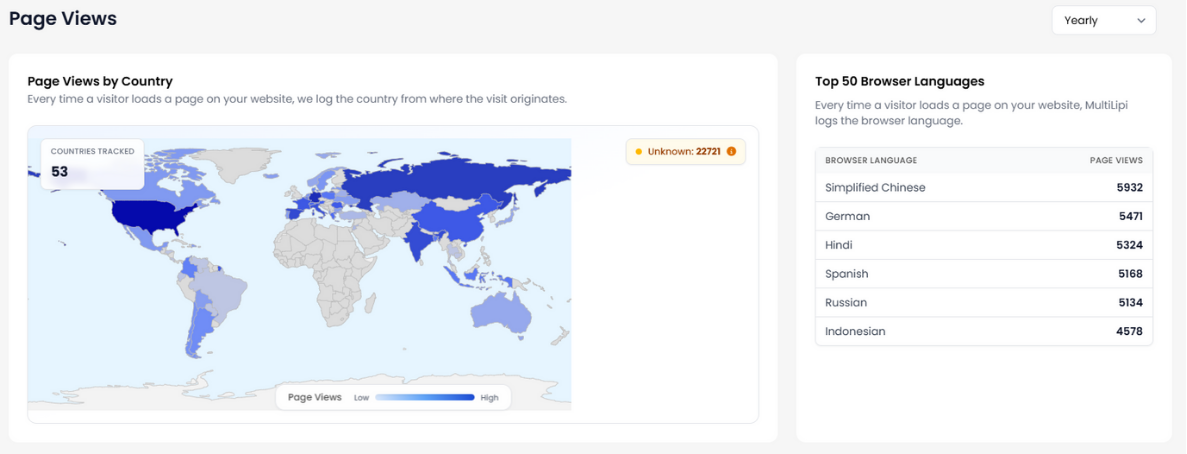This screenshot has height=454, width=1187.
Task: Click China on the world map
Action: 452,219
